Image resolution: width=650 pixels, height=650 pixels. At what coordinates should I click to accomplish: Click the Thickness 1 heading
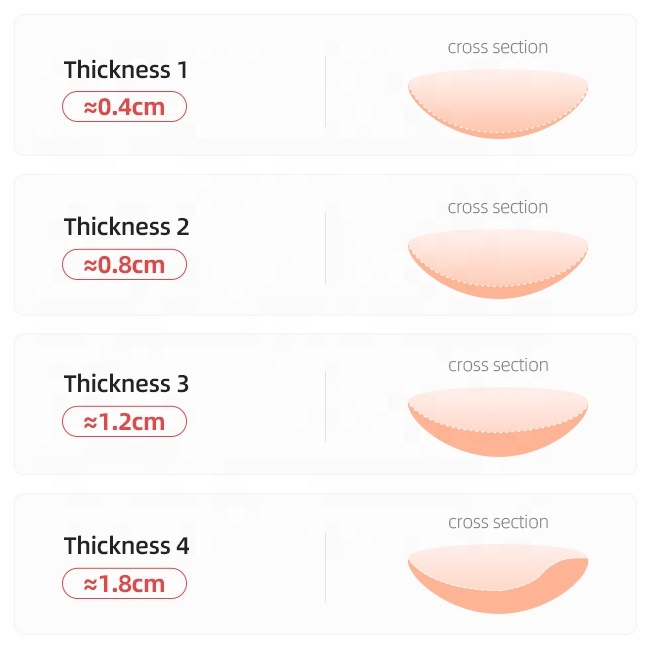tap(126, 70)
